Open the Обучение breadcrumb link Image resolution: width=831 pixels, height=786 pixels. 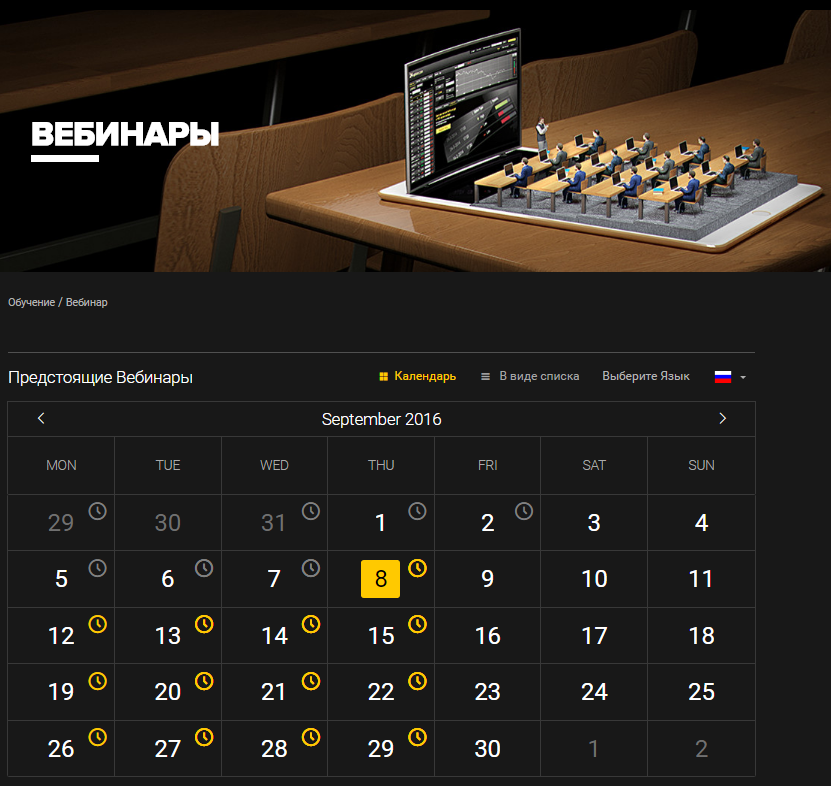tap(31, 302)
